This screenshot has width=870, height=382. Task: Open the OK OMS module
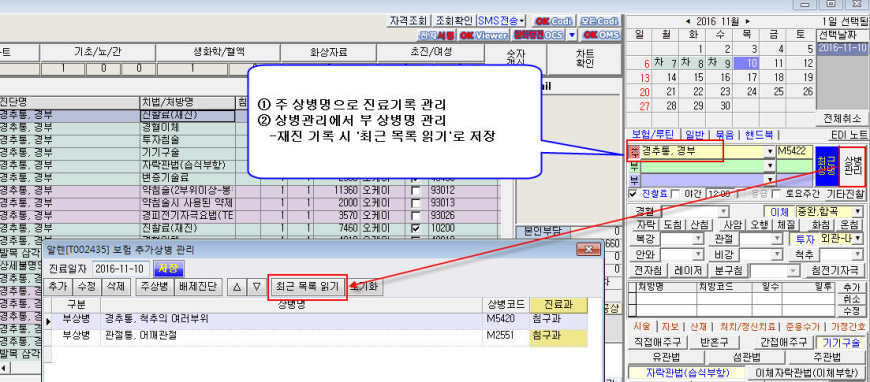coord(600,35)
